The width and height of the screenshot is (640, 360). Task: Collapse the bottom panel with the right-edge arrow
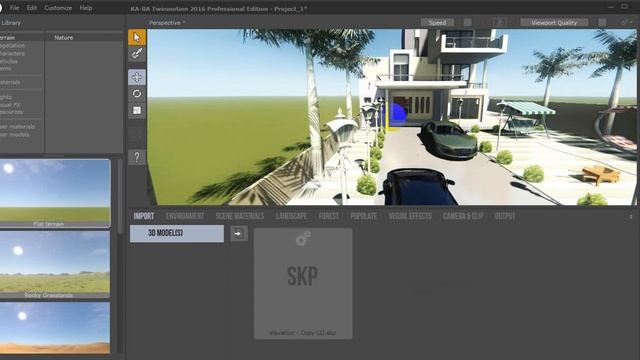tap(631, 216)
